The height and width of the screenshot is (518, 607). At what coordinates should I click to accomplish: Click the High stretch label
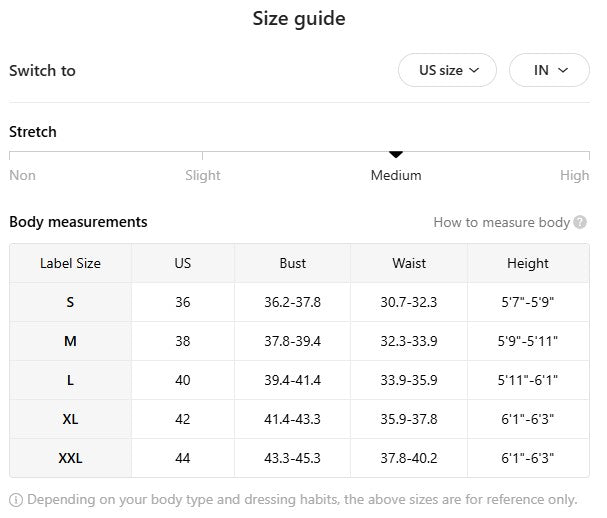click(574, 175)
